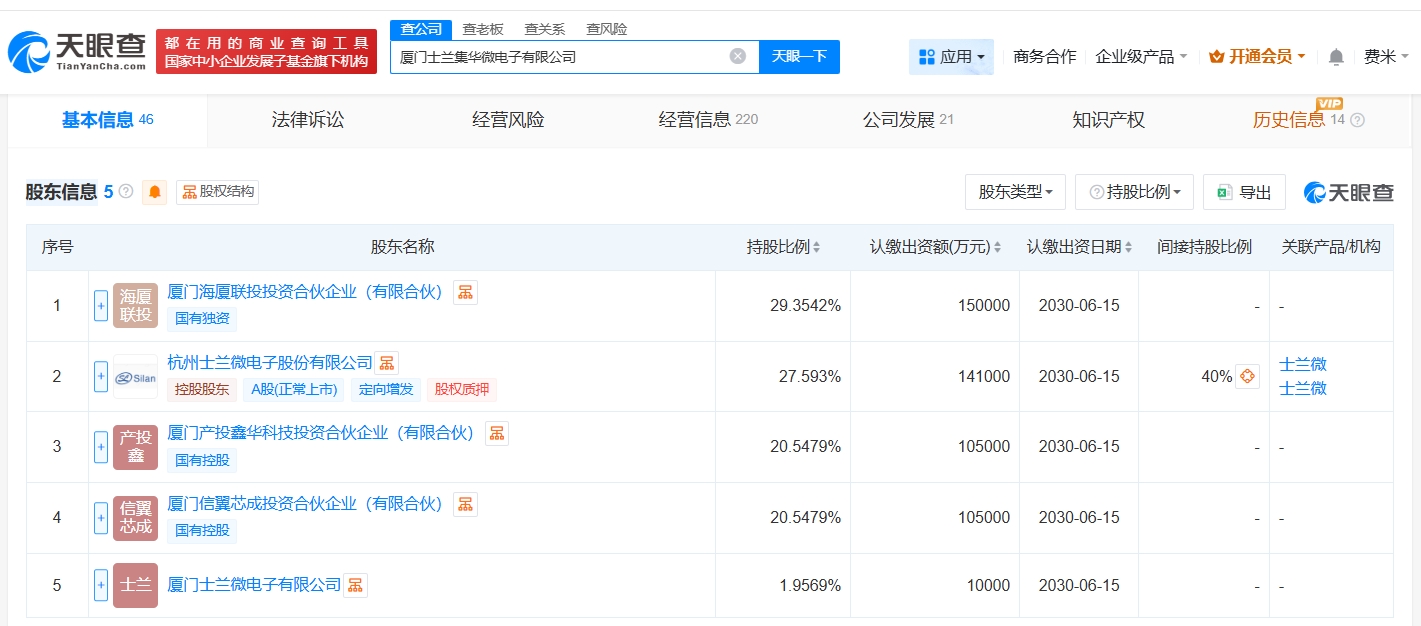
Task: Open the 应用 apps dropdown
Action: click(x=952, y=57)
